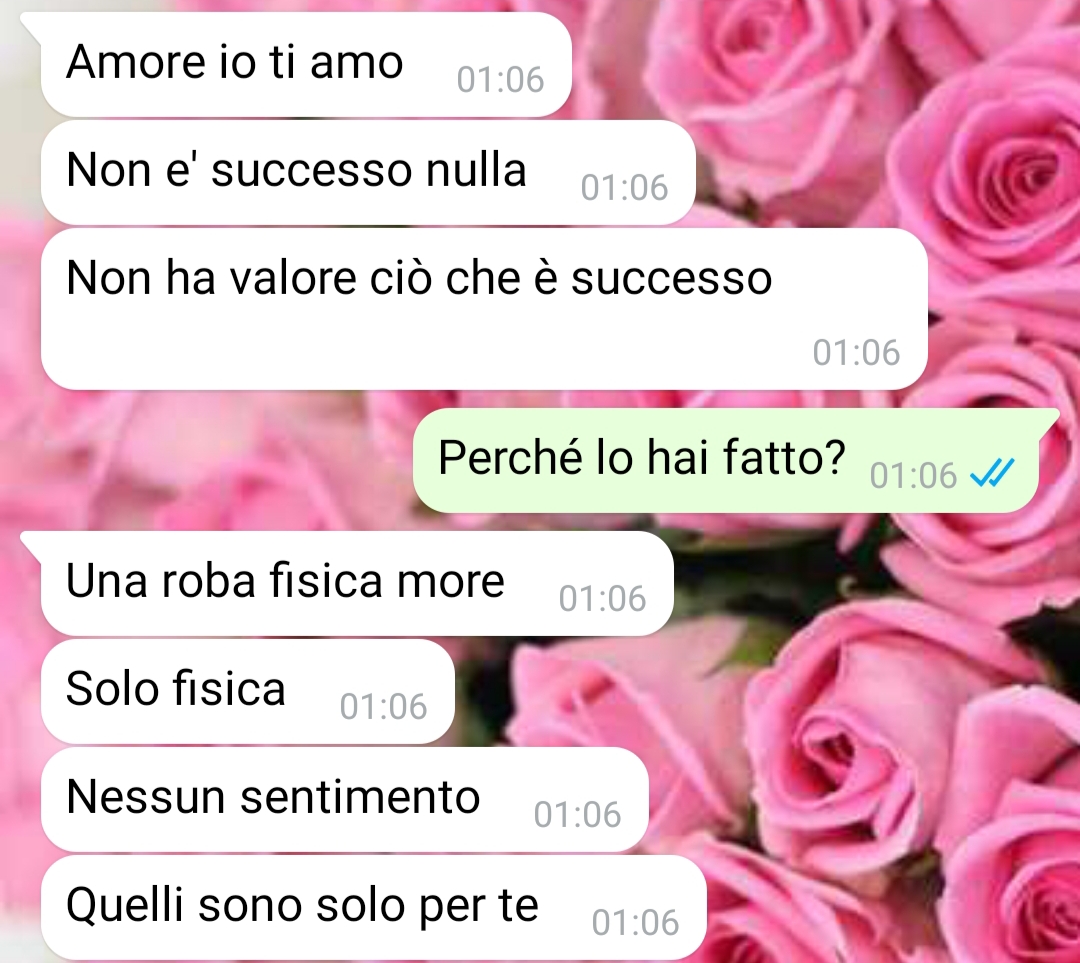This screenshot has width=1080, height=963.
Task: Select the 'Quelli sono solo per te' message
Action: [x=373, y=907]
